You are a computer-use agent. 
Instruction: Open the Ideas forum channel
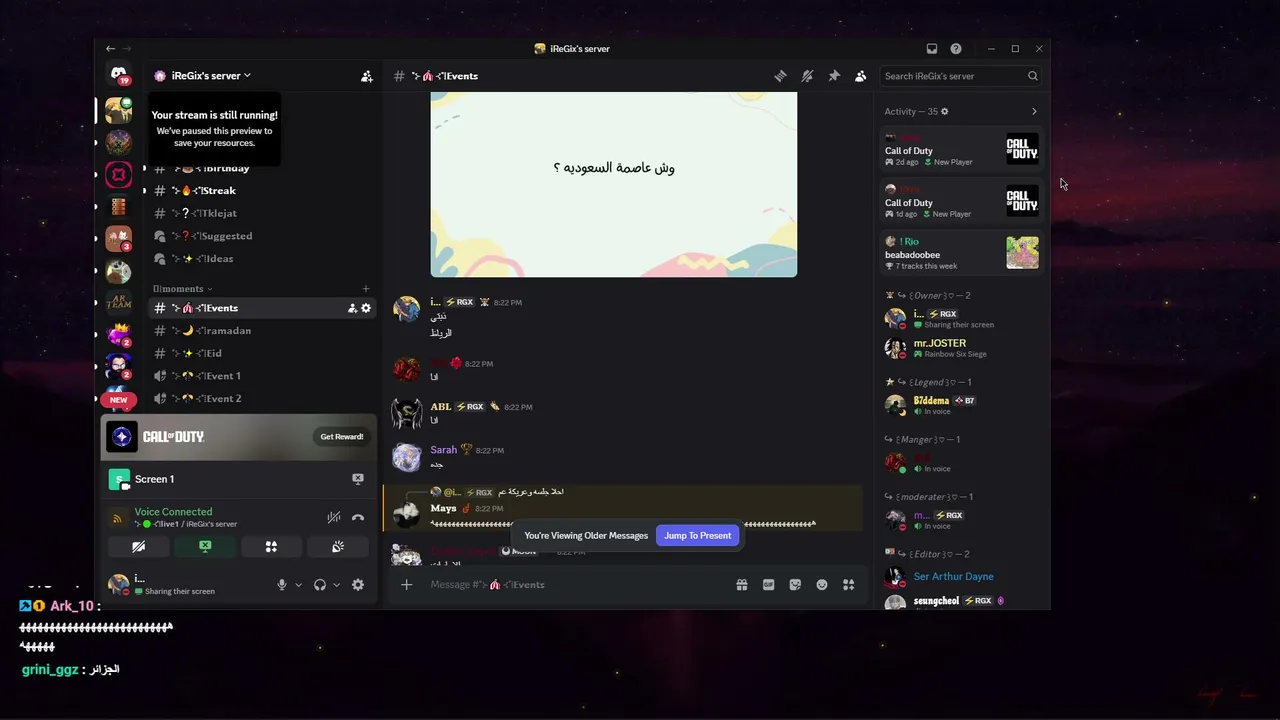click(x=262, y=258)
